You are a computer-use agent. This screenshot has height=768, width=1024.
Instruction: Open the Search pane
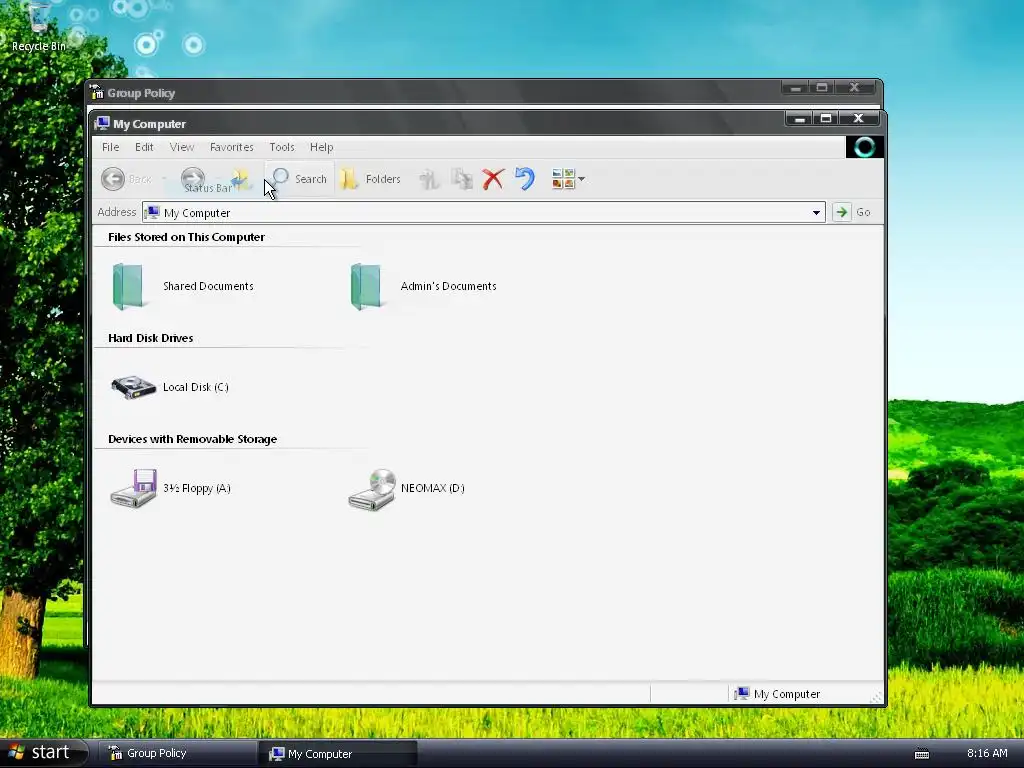click(300, 178)
